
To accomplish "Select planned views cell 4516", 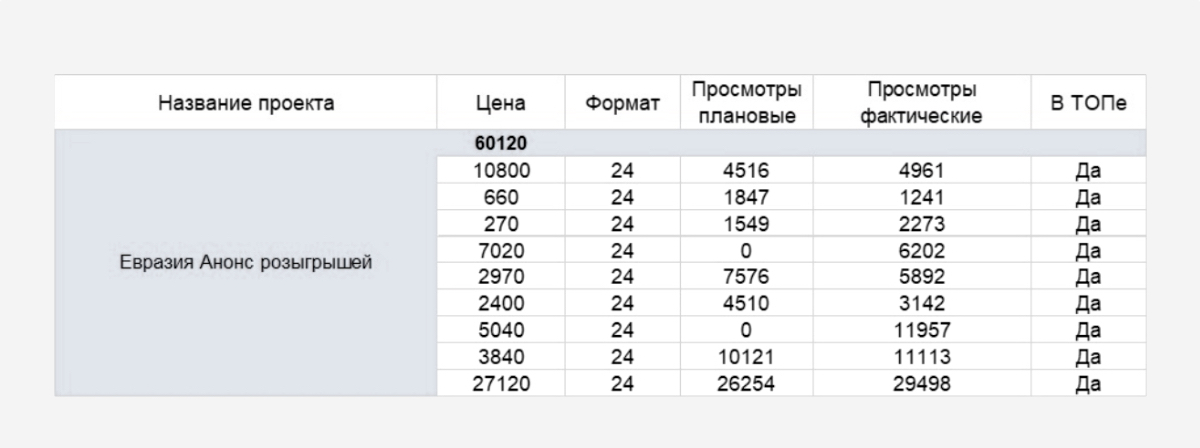I will pos(745,171).
